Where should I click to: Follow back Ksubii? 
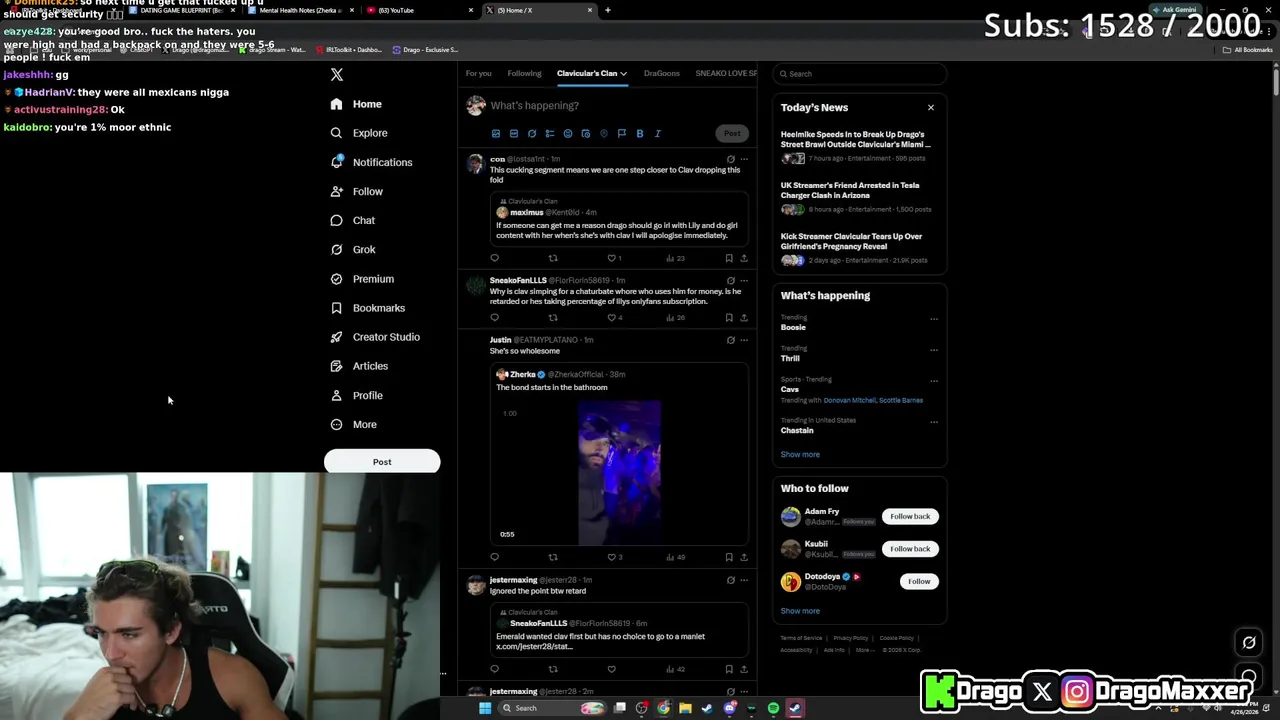pos(910,549)
